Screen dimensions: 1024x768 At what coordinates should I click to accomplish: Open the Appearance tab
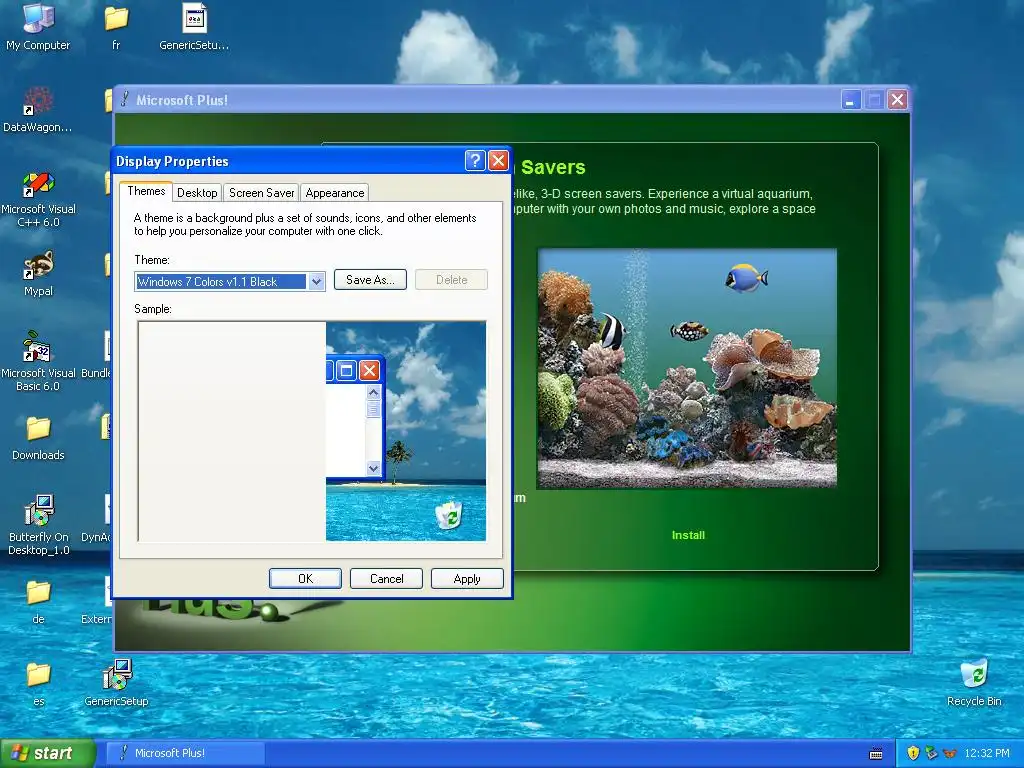click(334, 193)
